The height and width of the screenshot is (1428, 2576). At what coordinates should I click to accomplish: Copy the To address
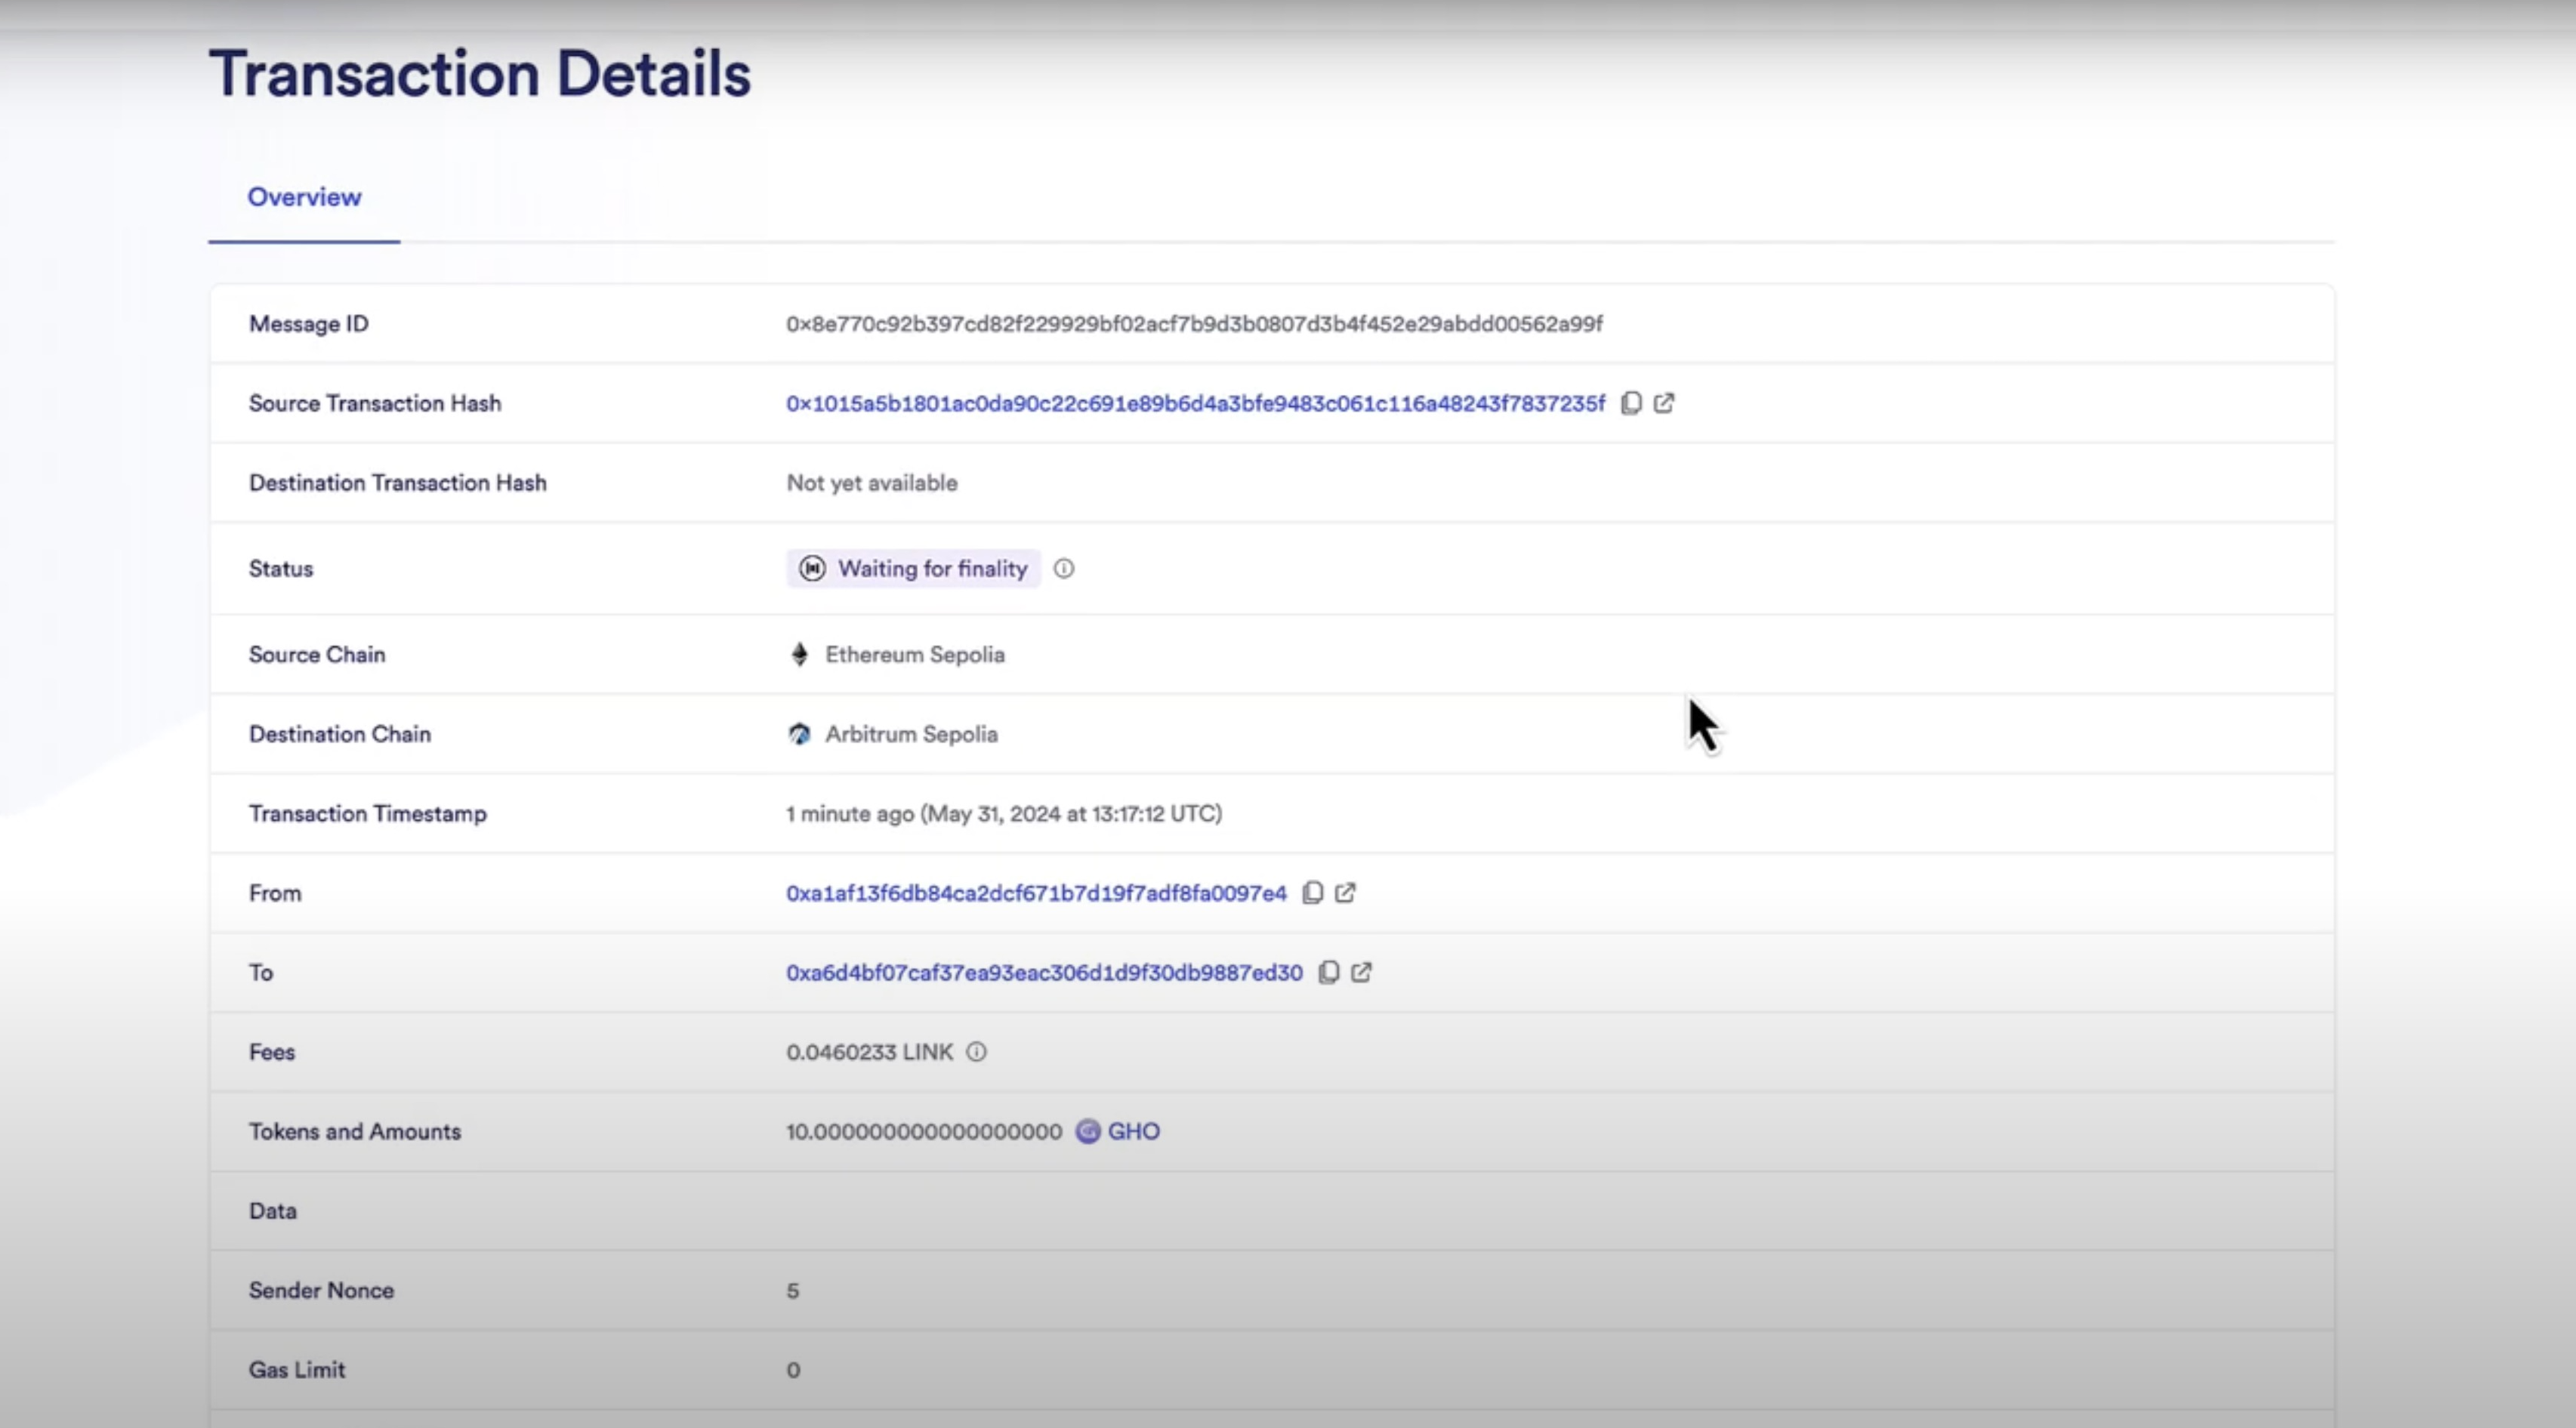click(1329, 973)
